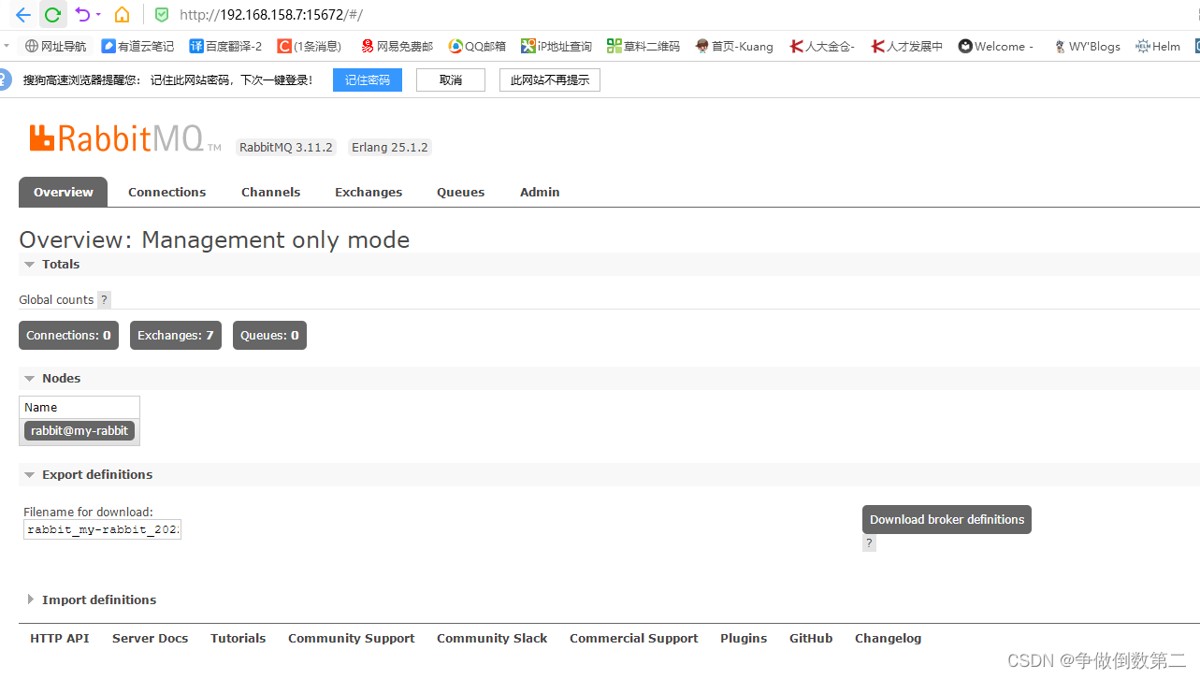The width and height of the screenshot is (1200, 679).
Task: Open the Commercial Support footer link
Action: [634, 638]
